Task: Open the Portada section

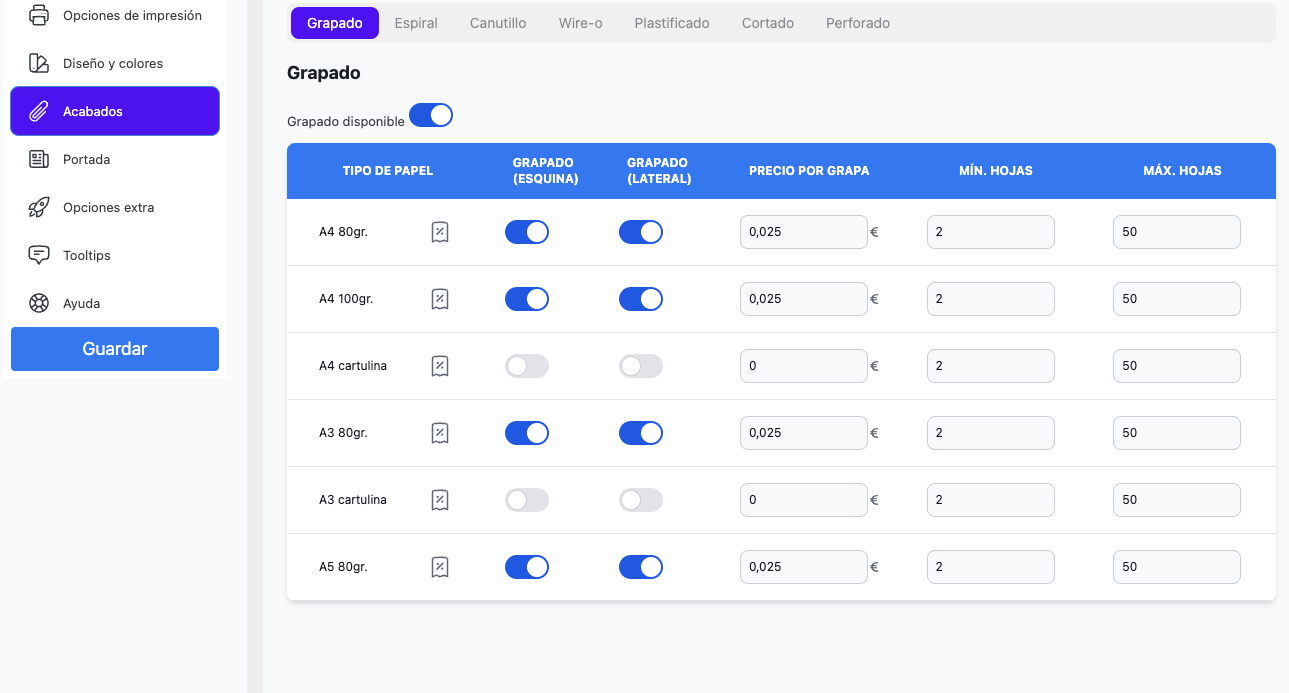Action: (115, 159)
